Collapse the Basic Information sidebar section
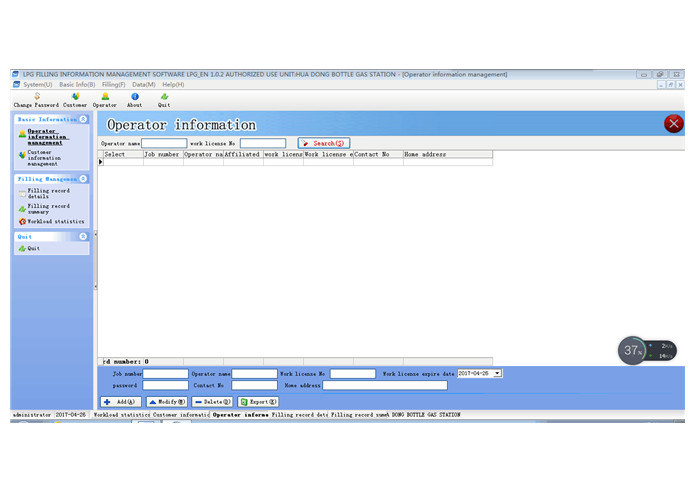 83,119
